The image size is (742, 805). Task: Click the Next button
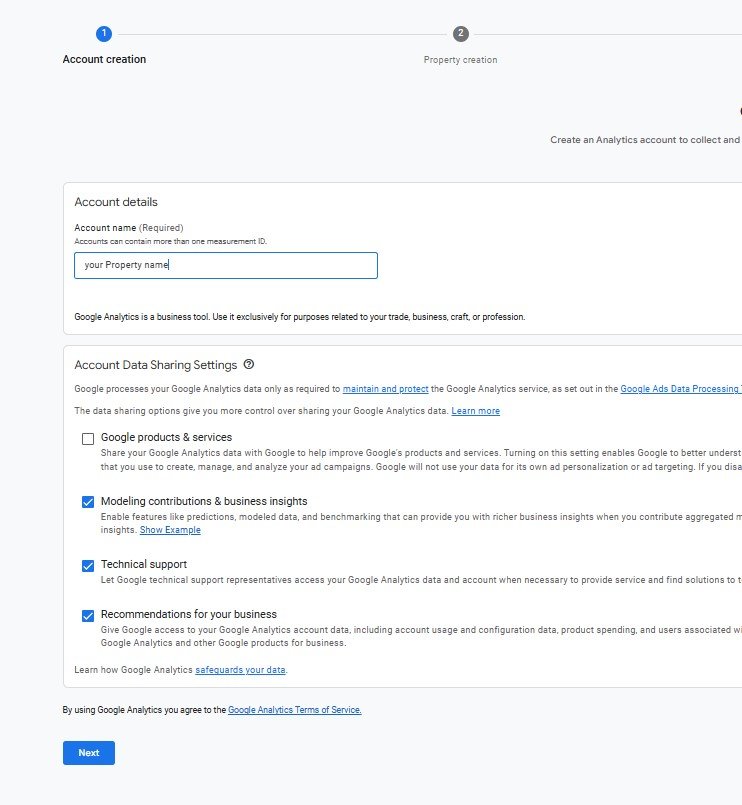88,752
